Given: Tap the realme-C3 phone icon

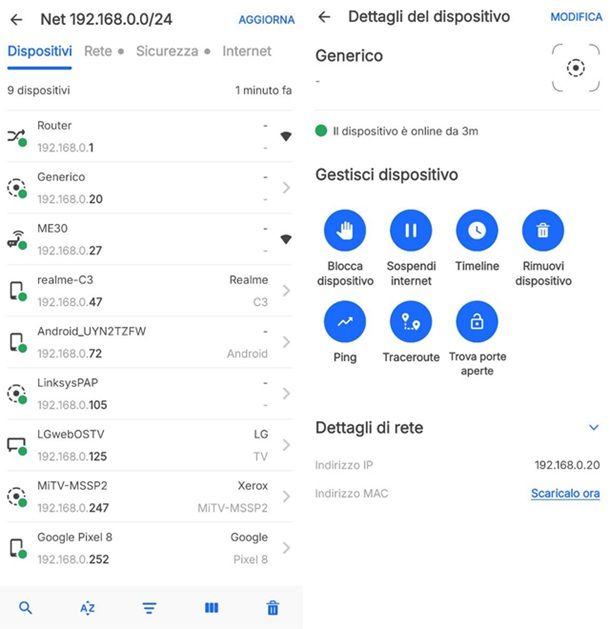Looking at the screenshot, I should pos(17,291).
